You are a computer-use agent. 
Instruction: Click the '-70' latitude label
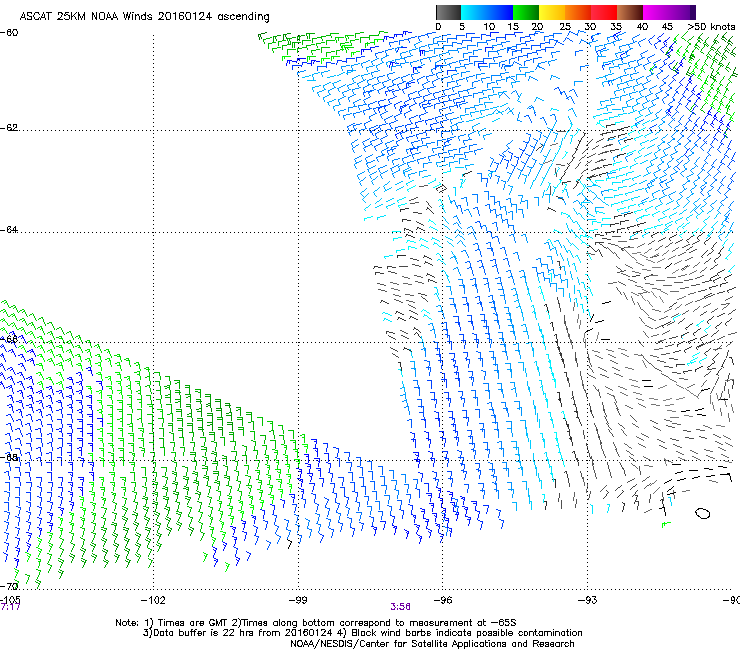[9, 586]
